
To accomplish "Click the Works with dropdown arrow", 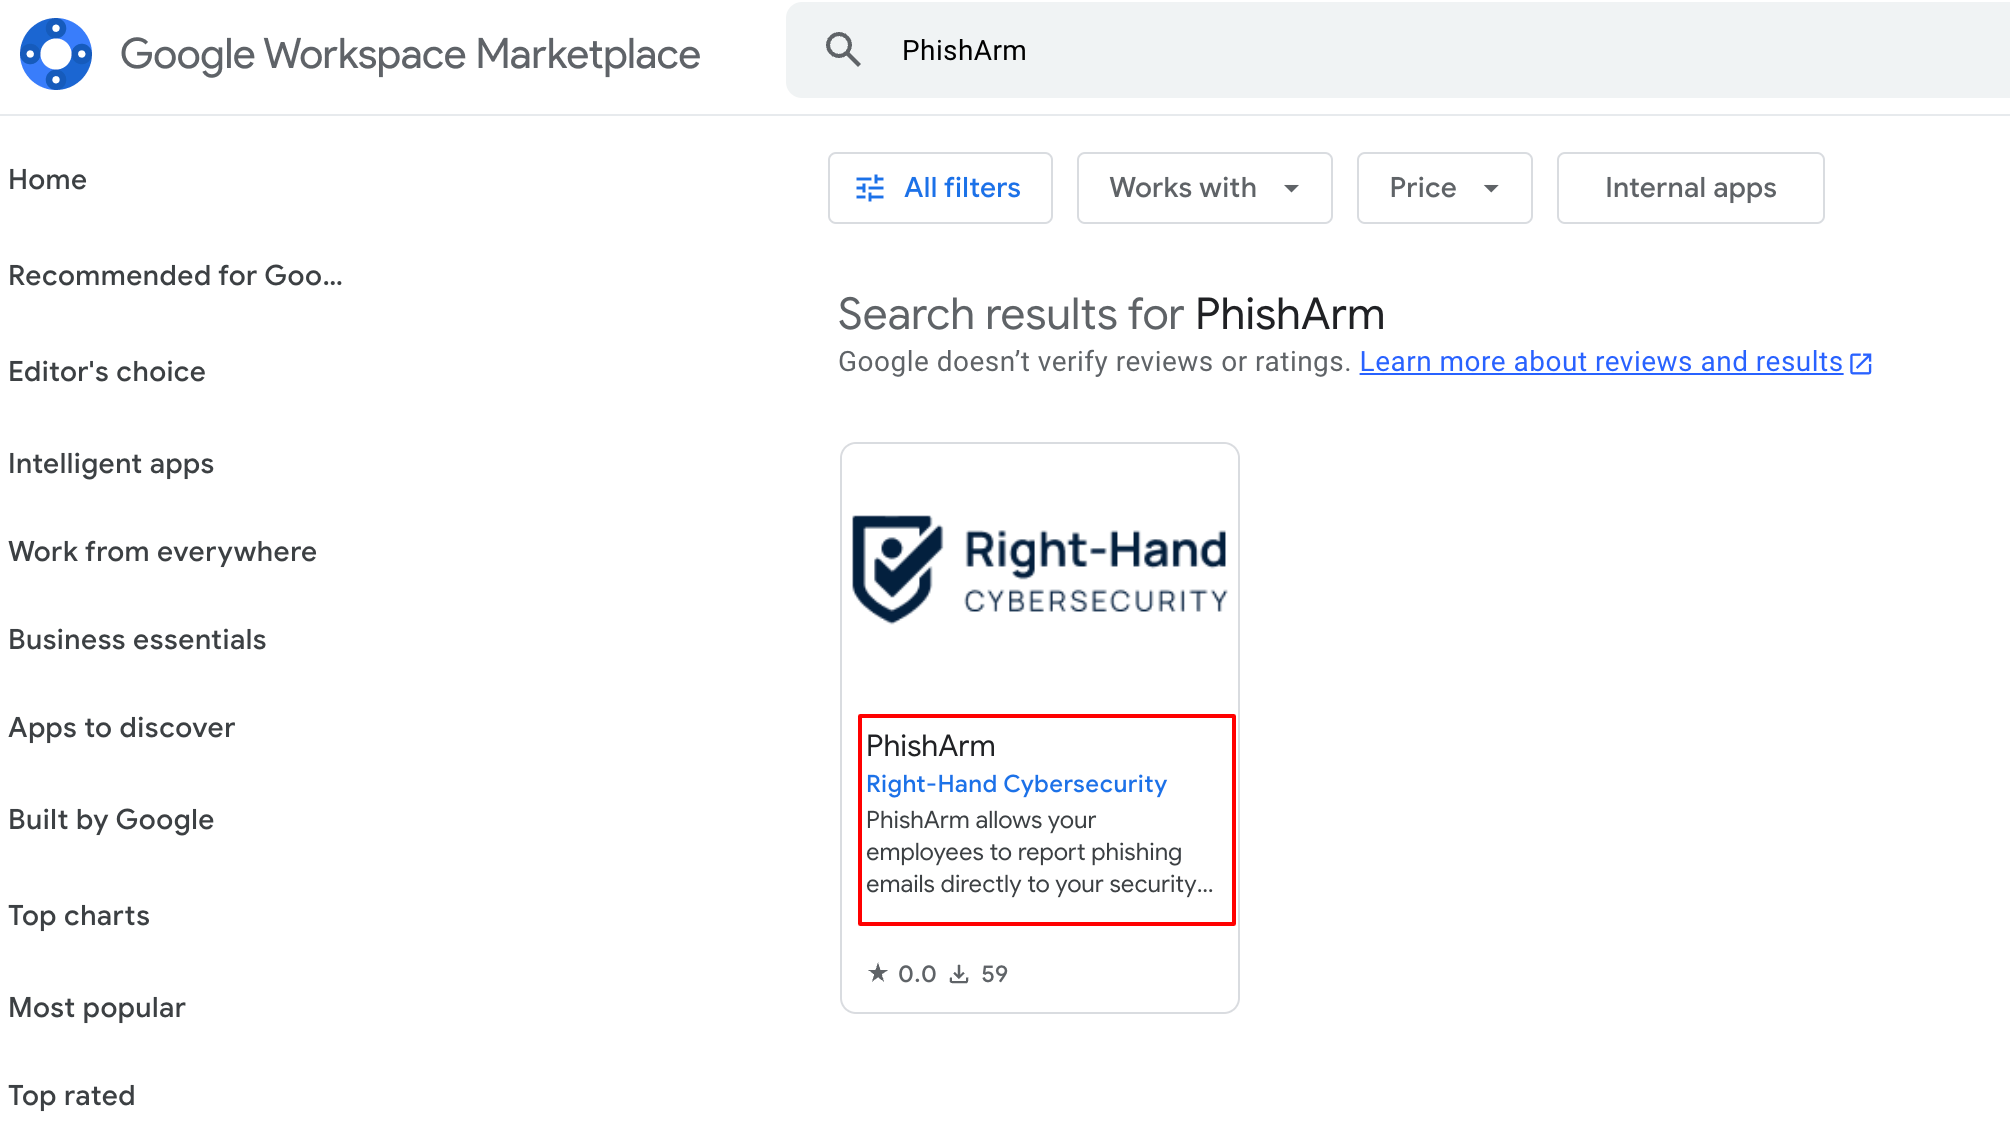I will (1291, 188).
